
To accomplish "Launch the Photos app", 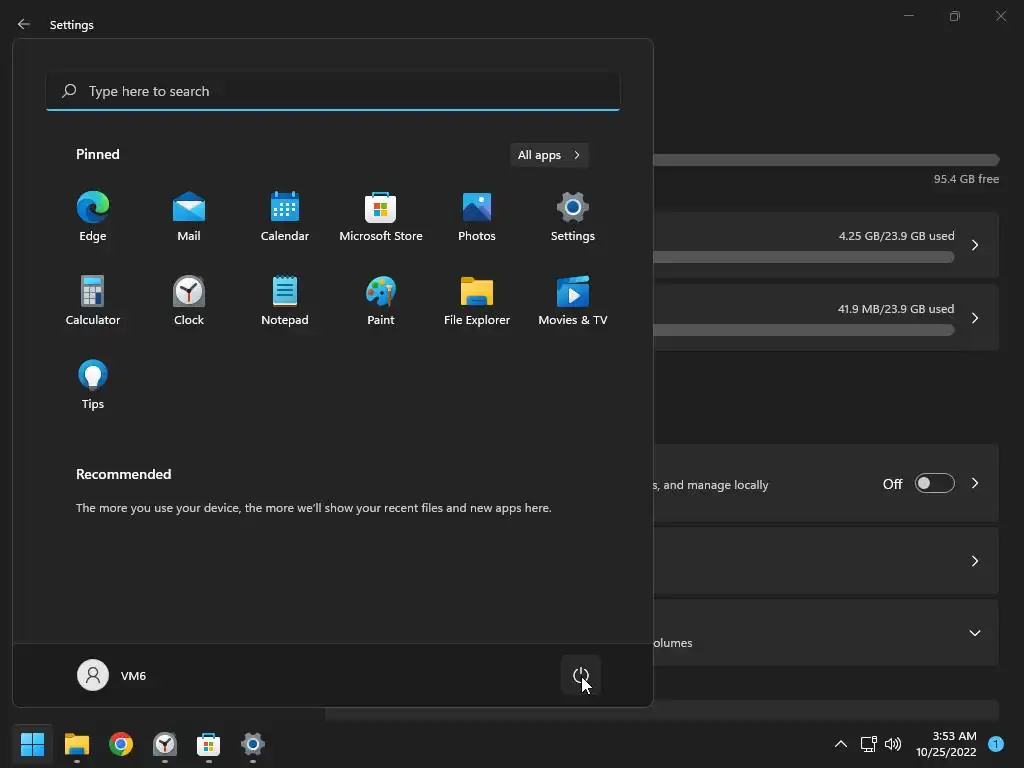I will click(477, 217).
